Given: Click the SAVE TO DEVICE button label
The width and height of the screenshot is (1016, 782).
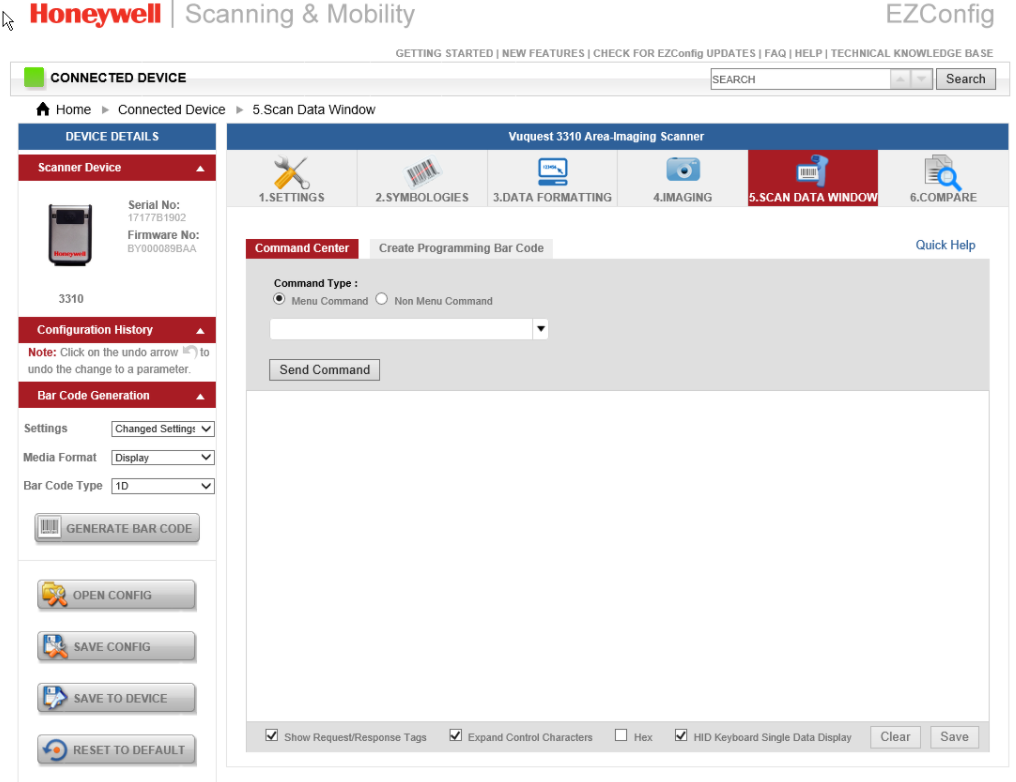Looking at the screenshot, I should click(x=121, y=698).
